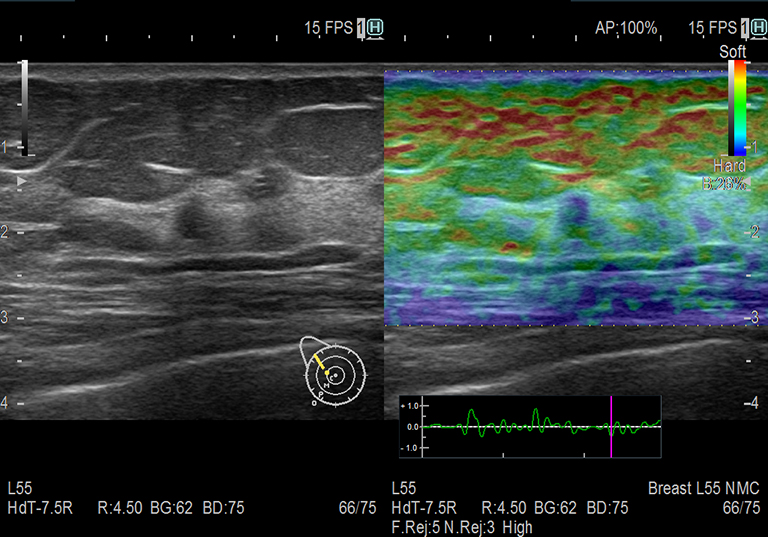Click the number 1 badge beside left FPS
This screenshot has height=537, width=768.
(x=361, y=29)
